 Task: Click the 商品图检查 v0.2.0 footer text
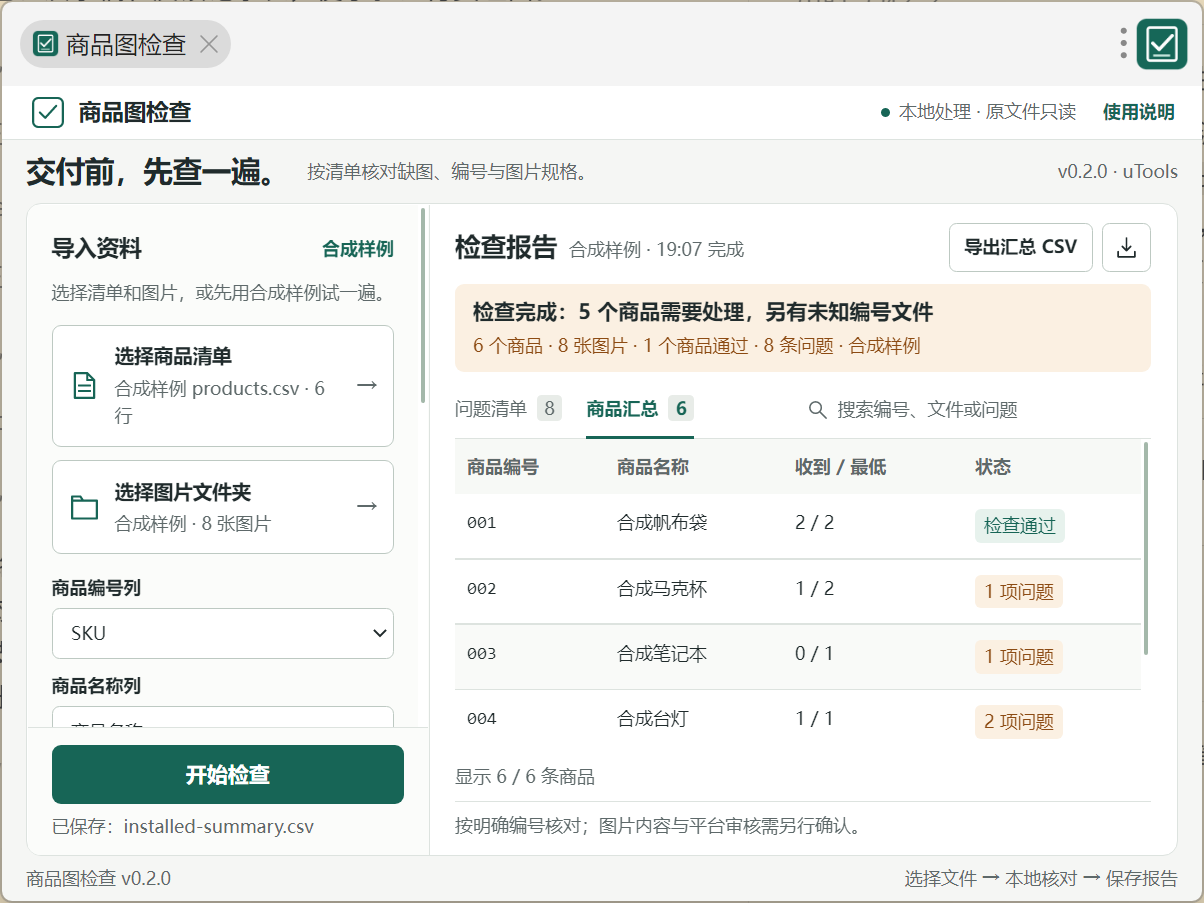click(99, 879)
